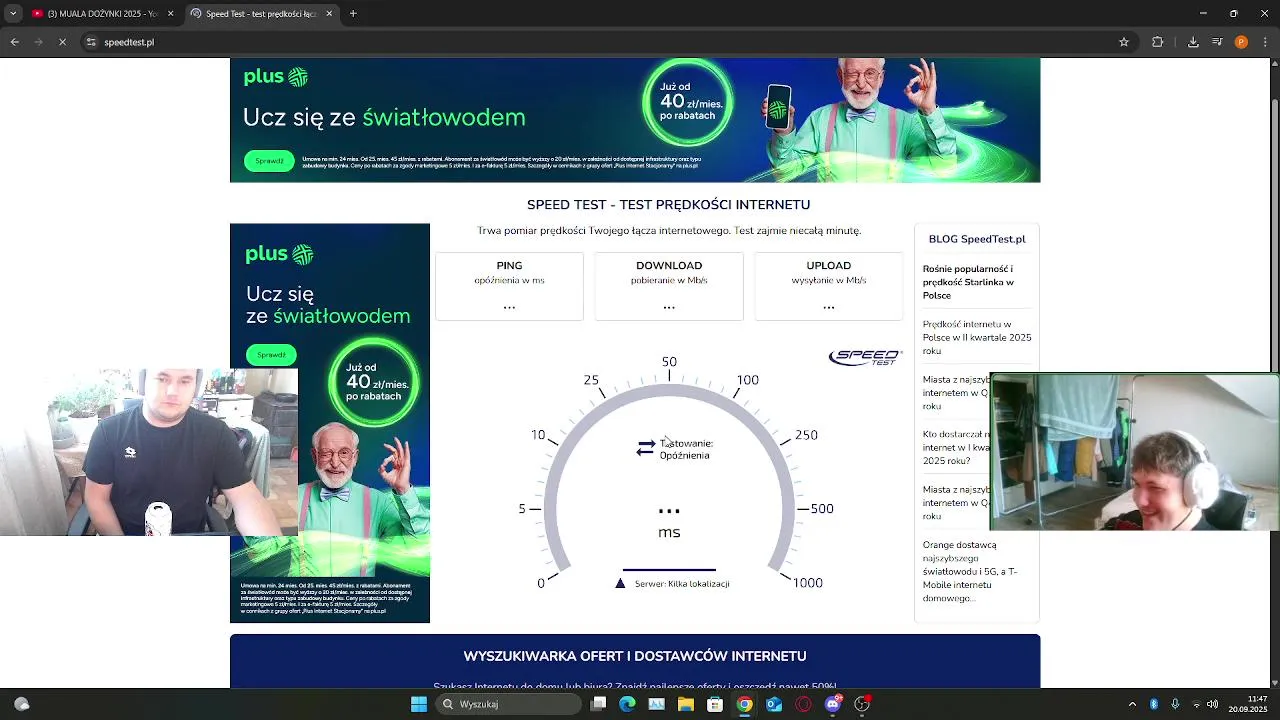View site information icon in address bar
1280x720 pixels.
tap(91, 42)
